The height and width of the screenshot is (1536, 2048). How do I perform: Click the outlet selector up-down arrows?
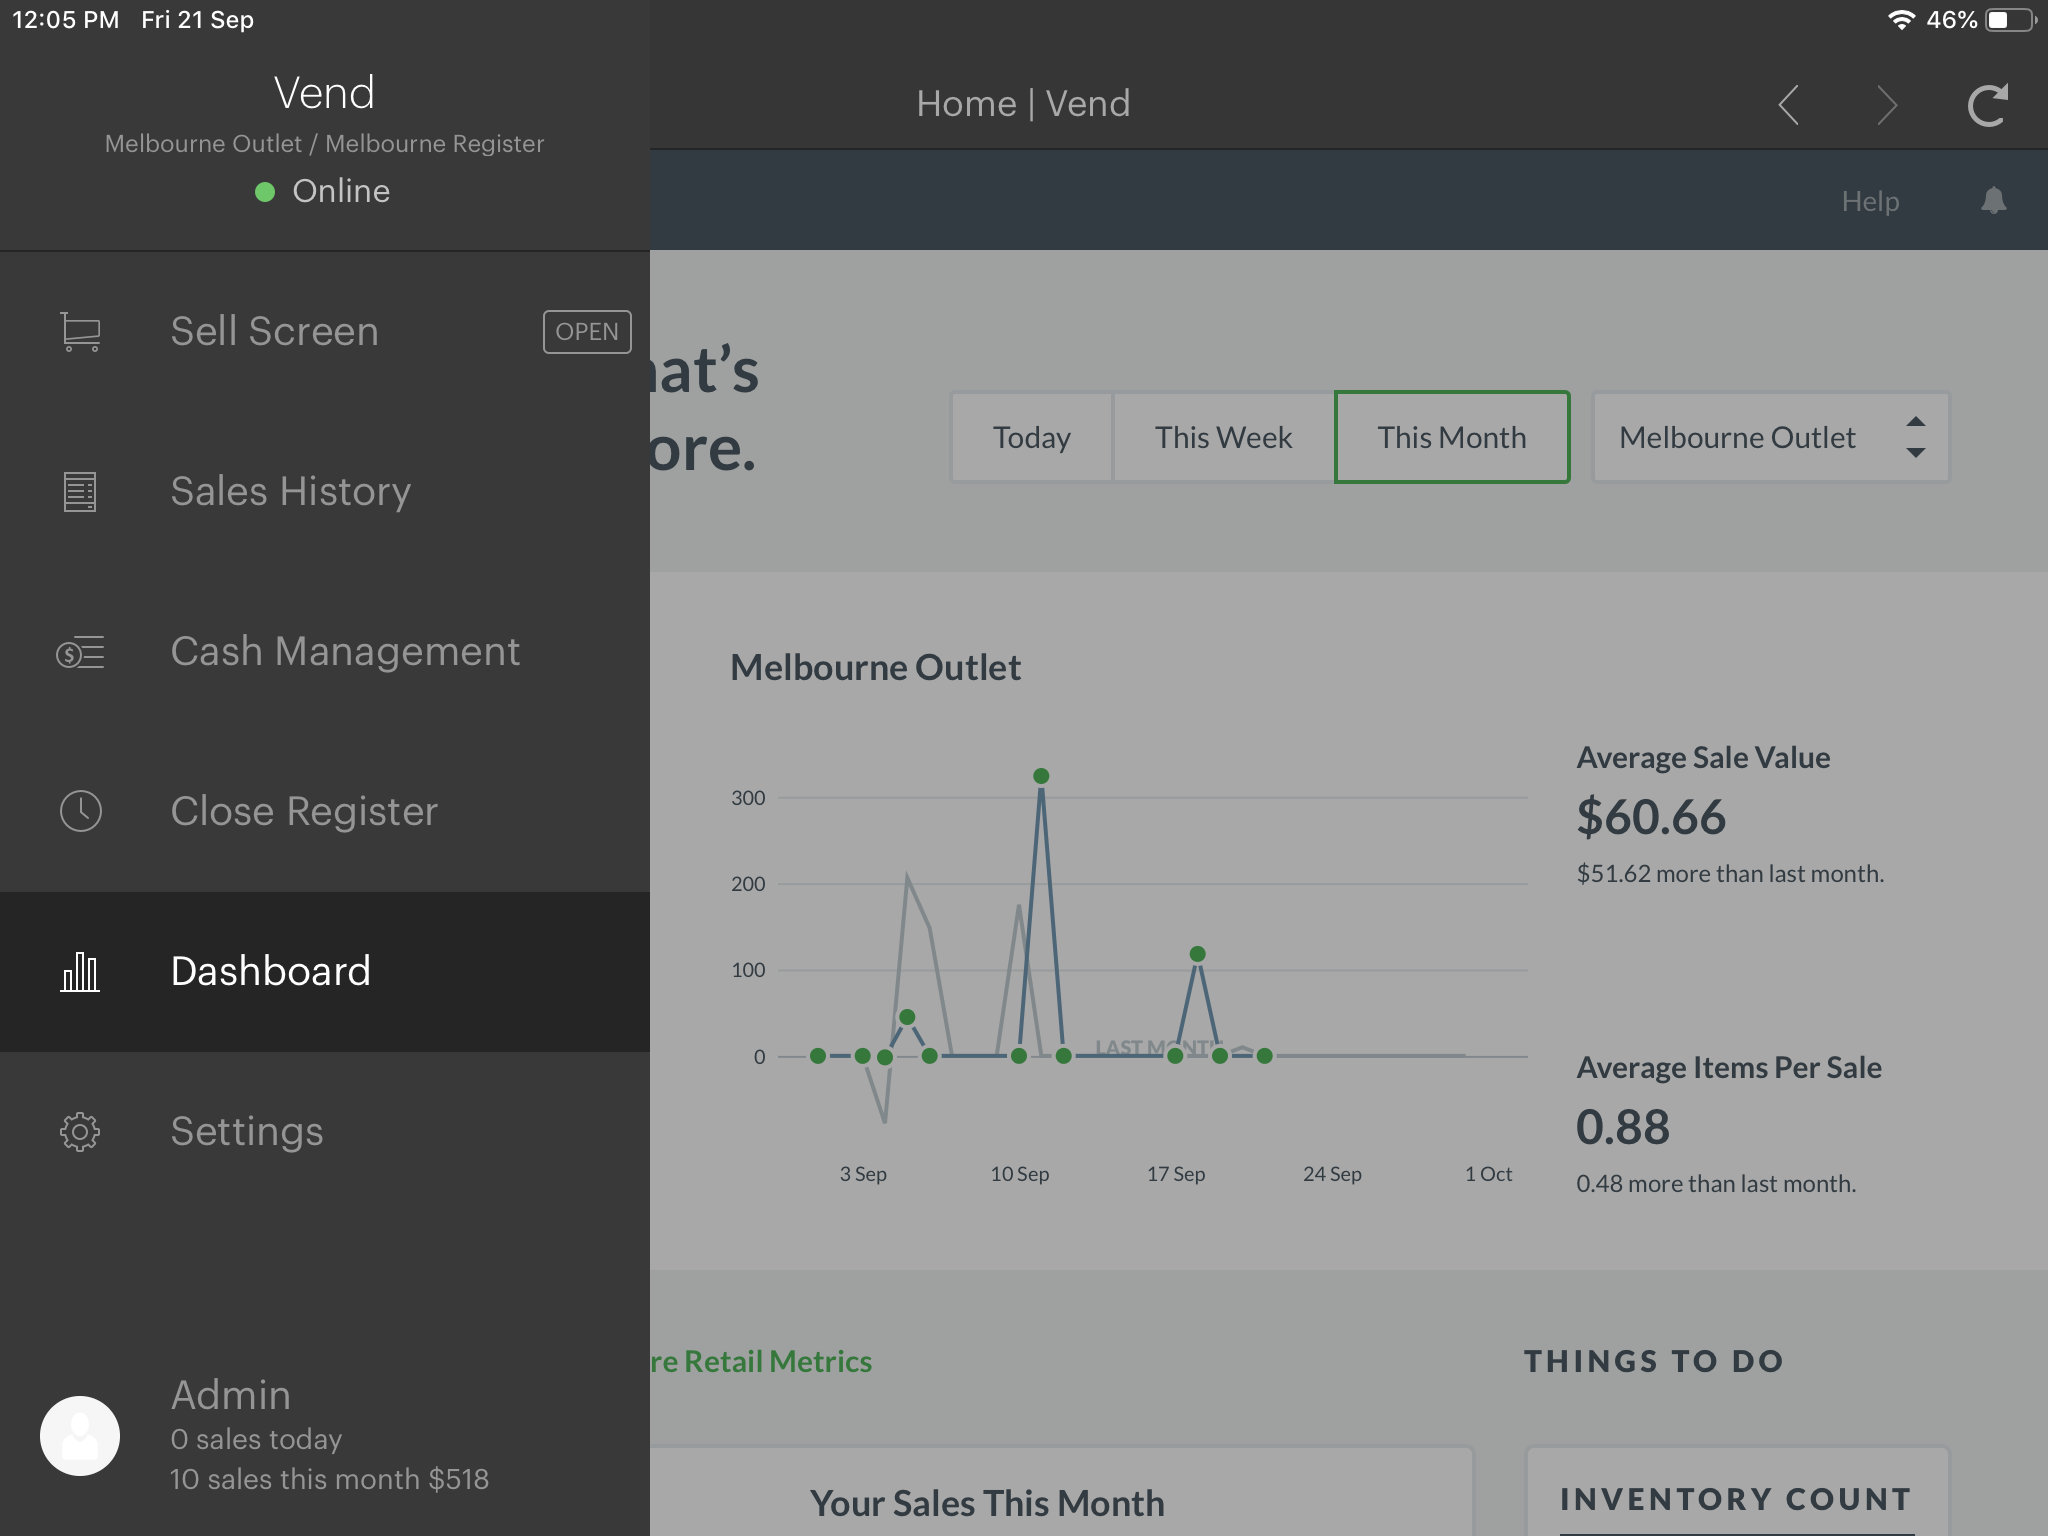pos(1915,437)
